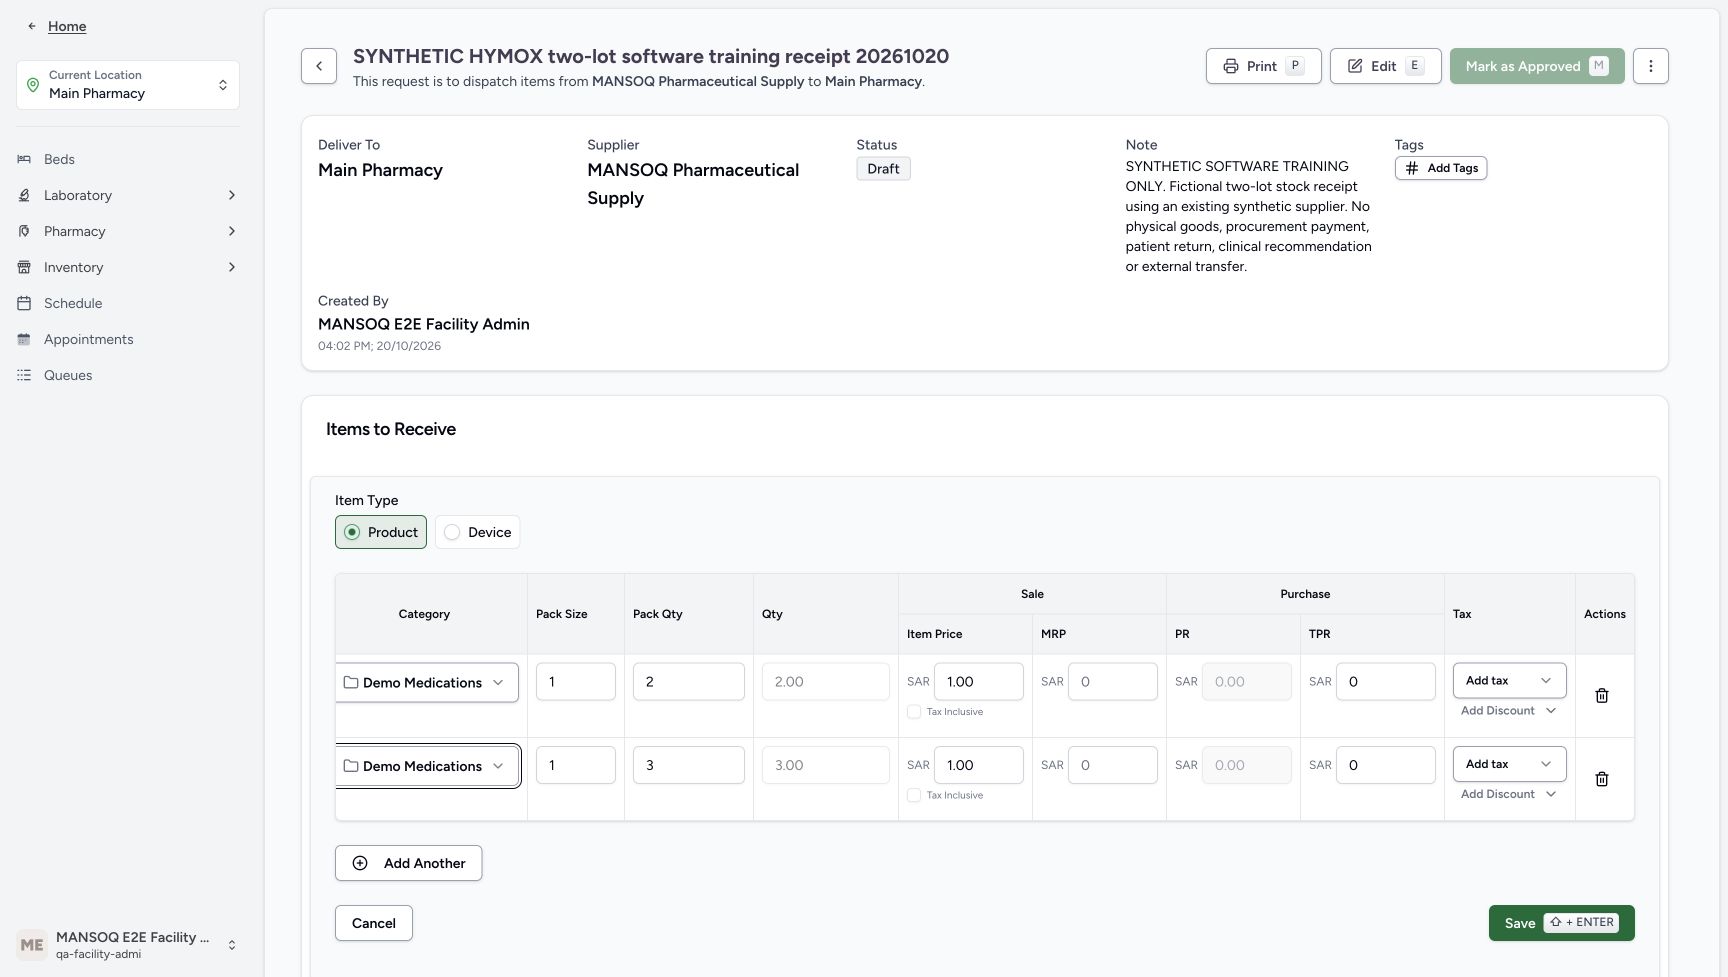1728x977 pixels.
Task: Click the Add Tags button
Action: 1441,168
